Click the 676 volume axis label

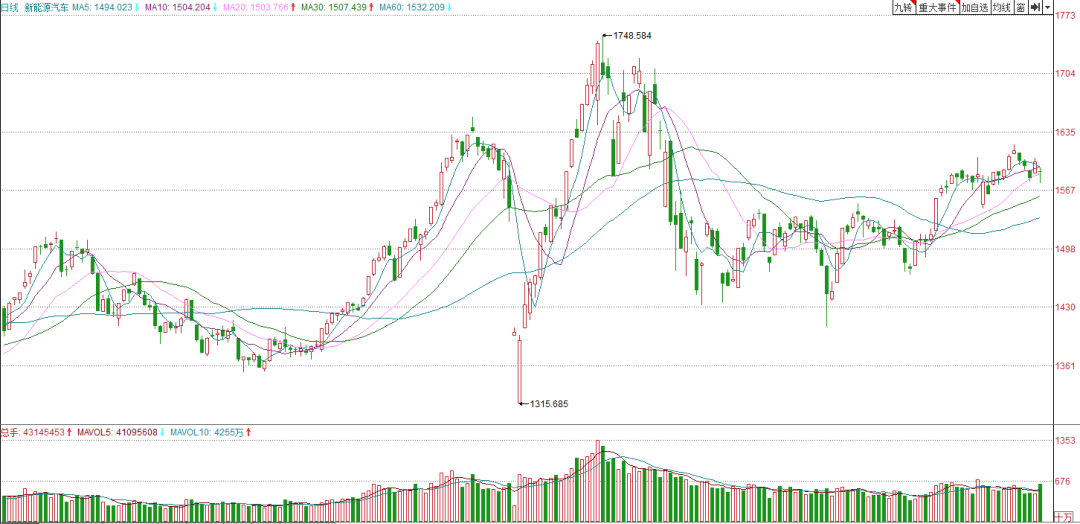[x=1064, y=481]
